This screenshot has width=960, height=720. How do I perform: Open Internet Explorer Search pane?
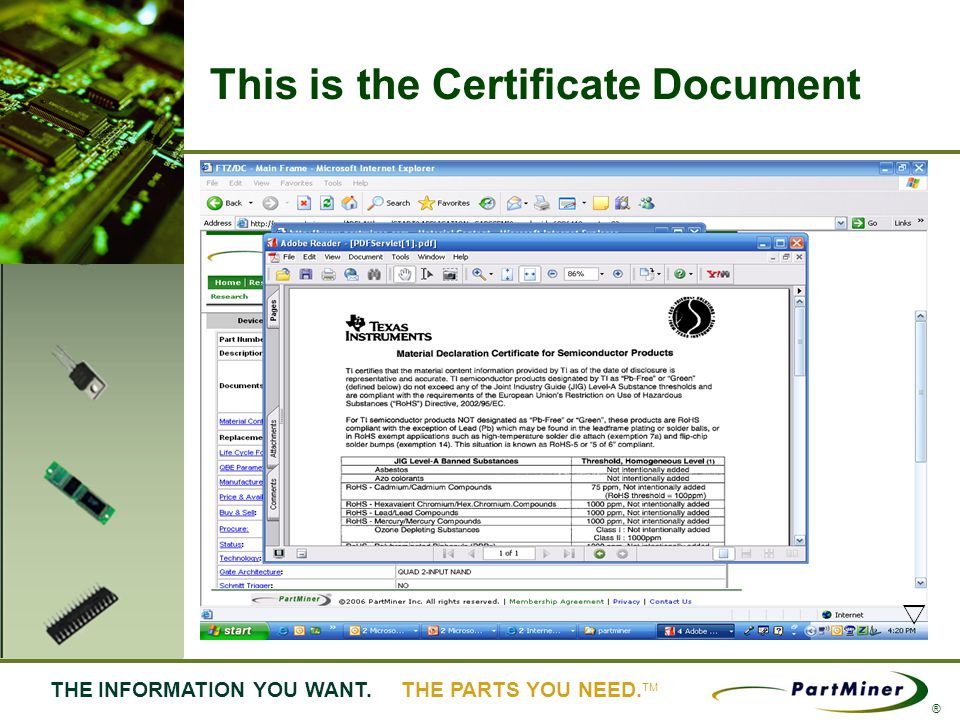click(389, 203)
